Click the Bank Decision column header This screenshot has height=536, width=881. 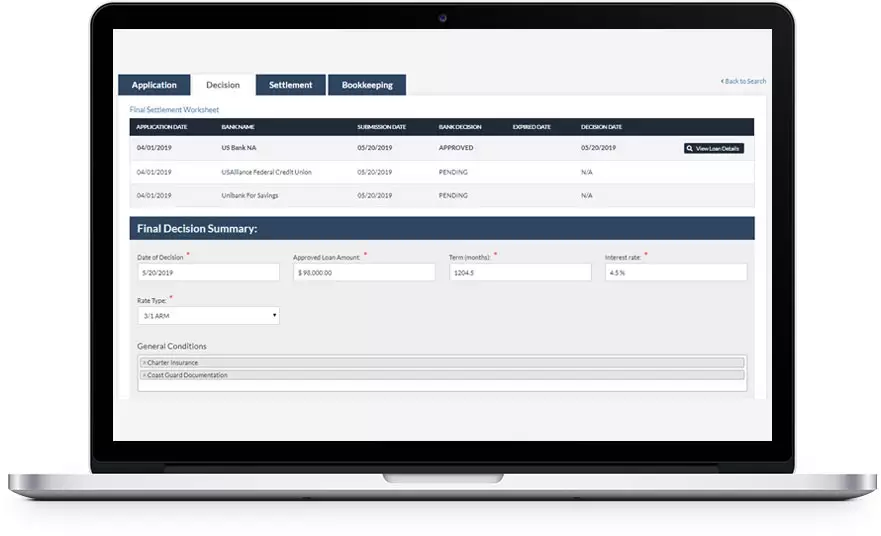(460, 127)
